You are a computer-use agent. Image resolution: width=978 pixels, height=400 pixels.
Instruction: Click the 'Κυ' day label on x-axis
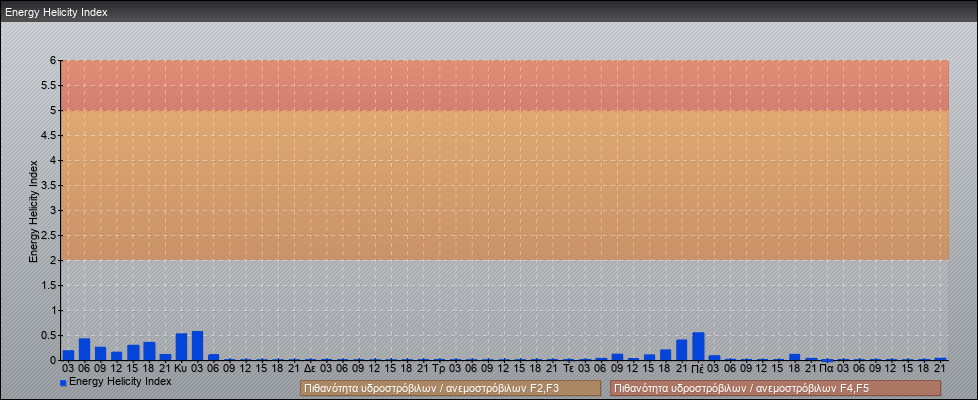pyautogui.click(x=181, y=369)
